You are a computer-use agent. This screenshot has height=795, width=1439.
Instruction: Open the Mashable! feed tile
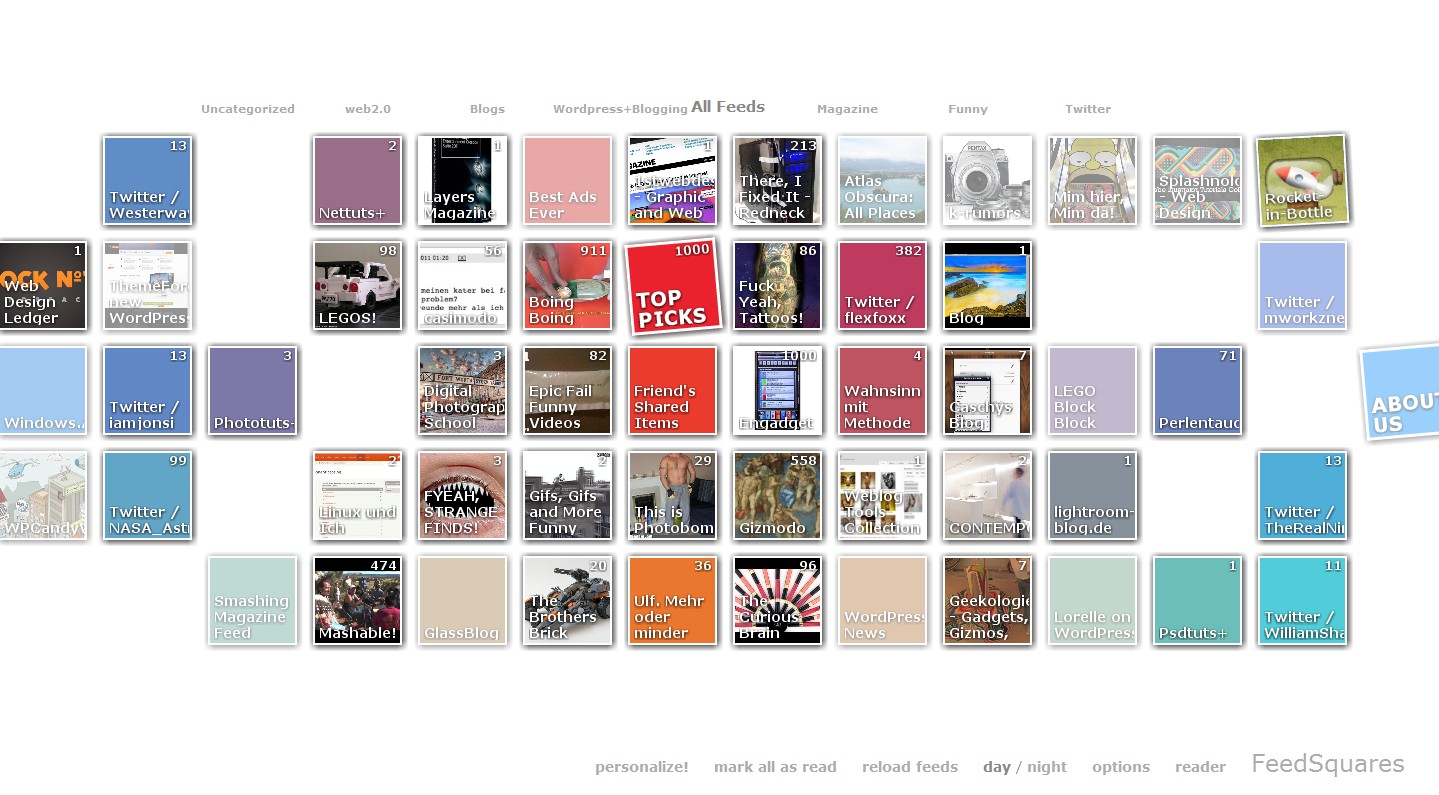tap(357, 601)
